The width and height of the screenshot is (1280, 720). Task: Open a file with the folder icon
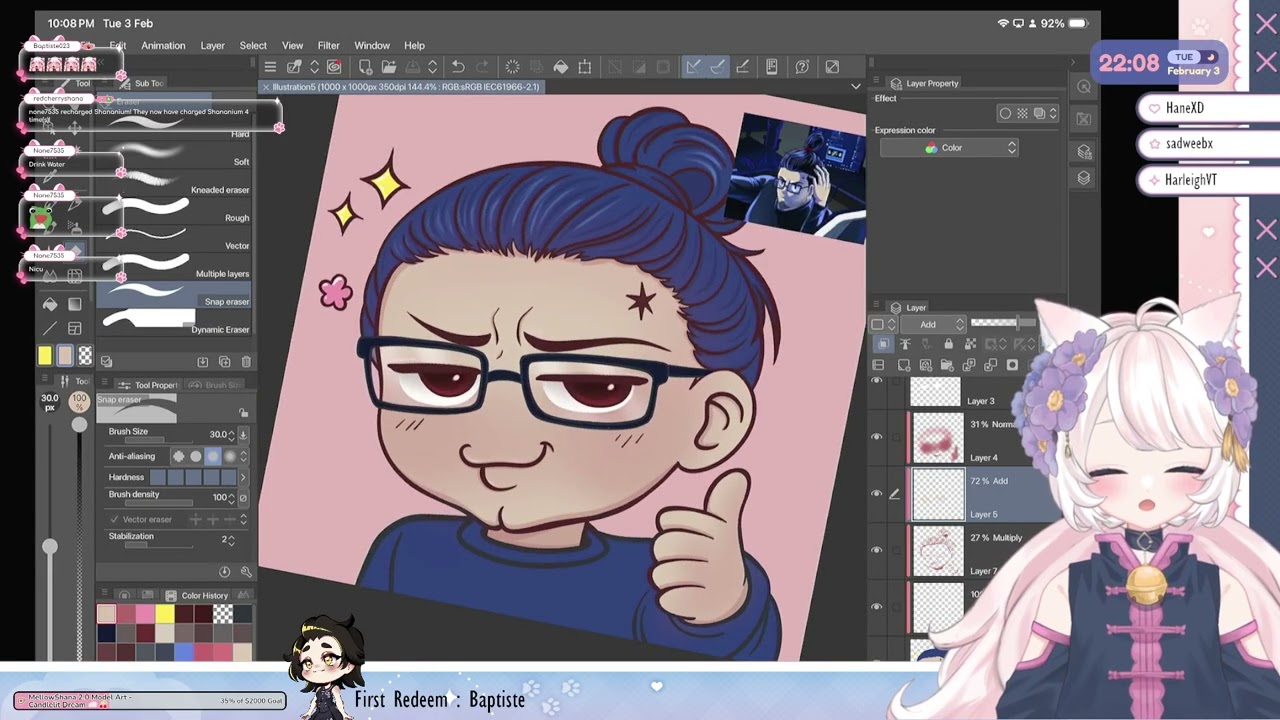point(388,67)
